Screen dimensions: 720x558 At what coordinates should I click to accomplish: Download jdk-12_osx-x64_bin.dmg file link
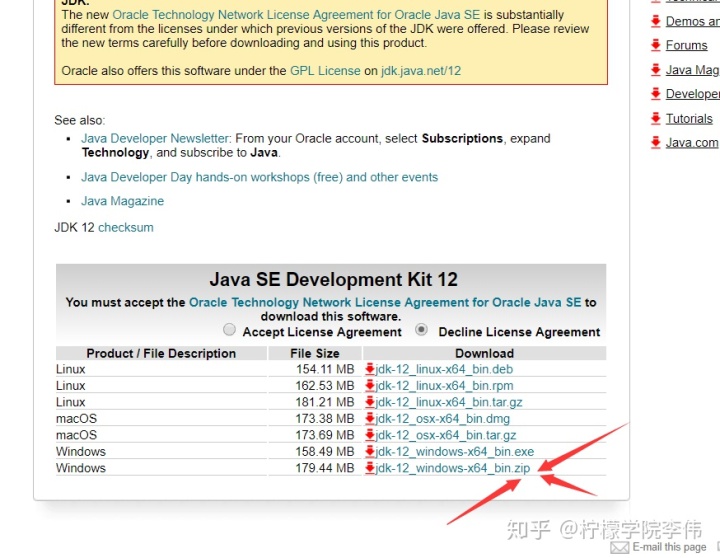click(443, 419)
